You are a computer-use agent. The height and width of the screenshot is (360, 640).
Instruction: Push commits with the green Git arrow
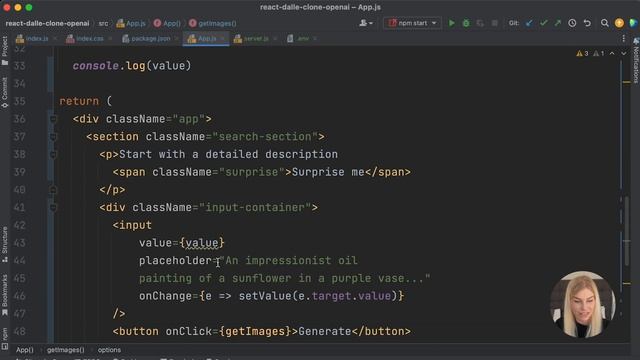coord(558,23)
